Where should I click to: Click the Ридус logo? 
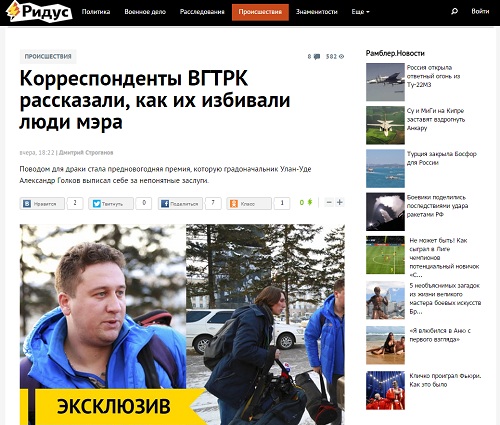click(x=39, y=12)
